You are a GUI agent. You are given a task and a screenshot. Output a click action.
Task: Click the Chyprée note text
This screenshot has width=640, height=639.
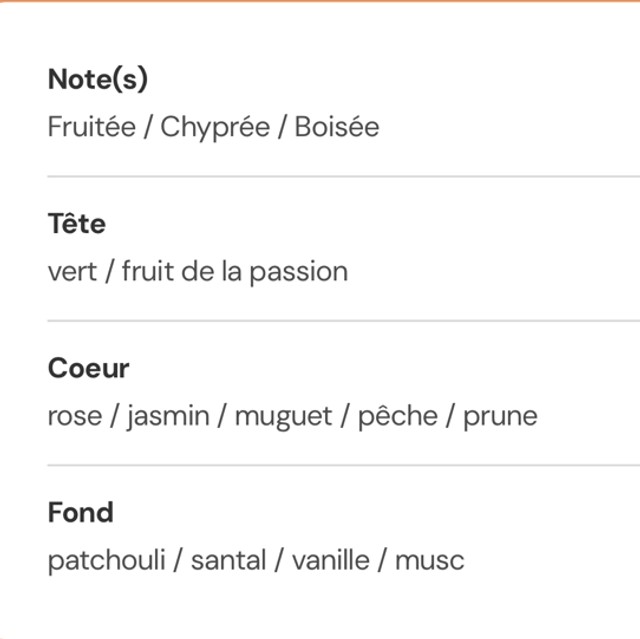(x=217, y=128)
